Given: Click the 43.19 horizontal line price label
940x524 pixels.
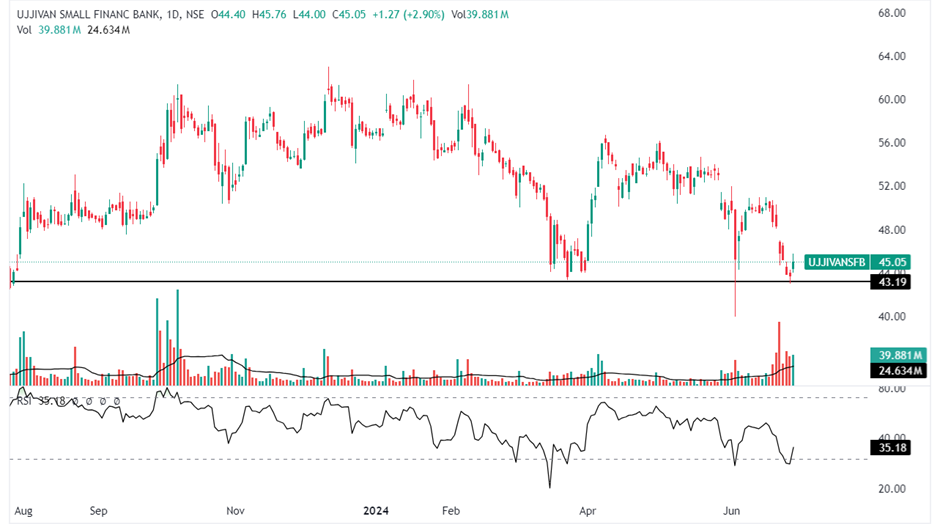Looking at the screenshot, I should 891,282.
